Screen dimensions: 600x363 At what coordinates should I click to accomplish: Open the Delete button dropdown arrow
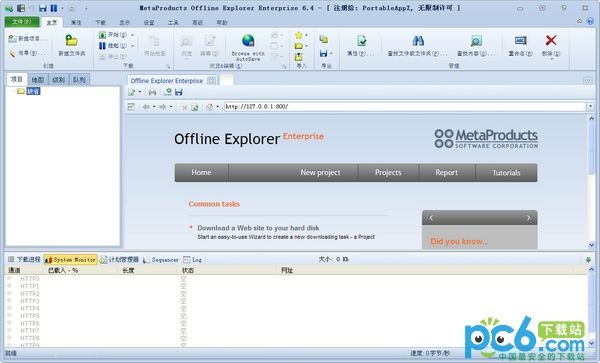pos(551,59)
